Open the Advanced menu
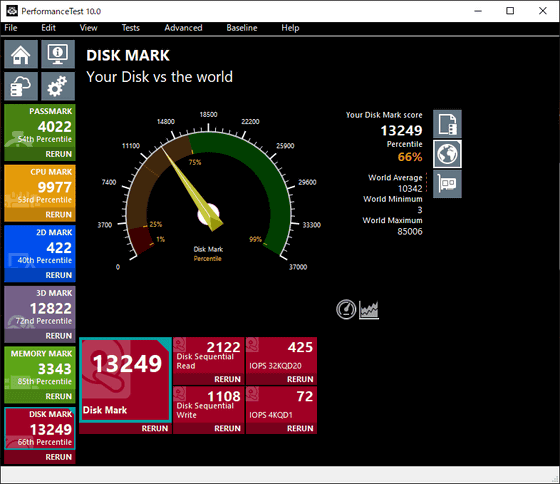The image size is (560, 484). [183, 28]
